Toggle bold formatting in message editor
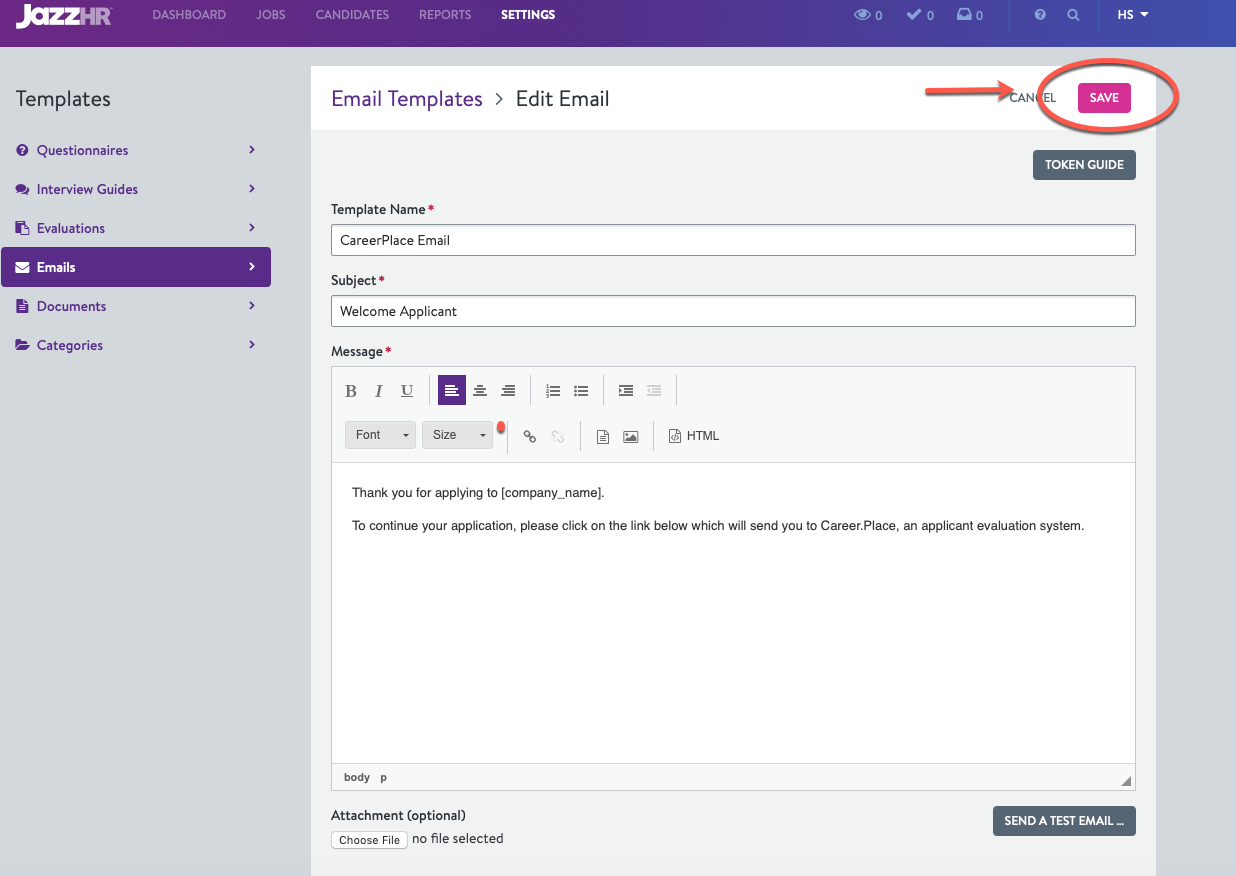Screen dimensions: 1236x876 [351, 391]
